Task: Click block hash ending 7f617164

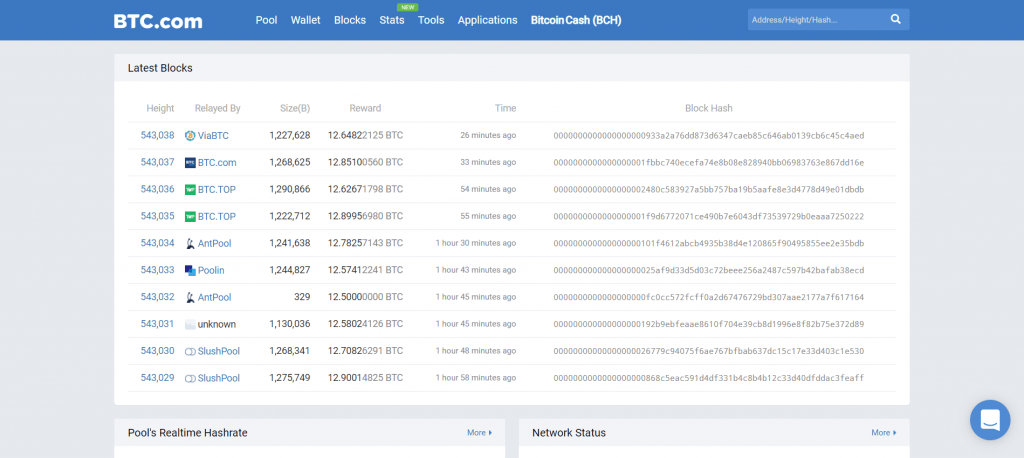Action: click(x=709, y=297)
